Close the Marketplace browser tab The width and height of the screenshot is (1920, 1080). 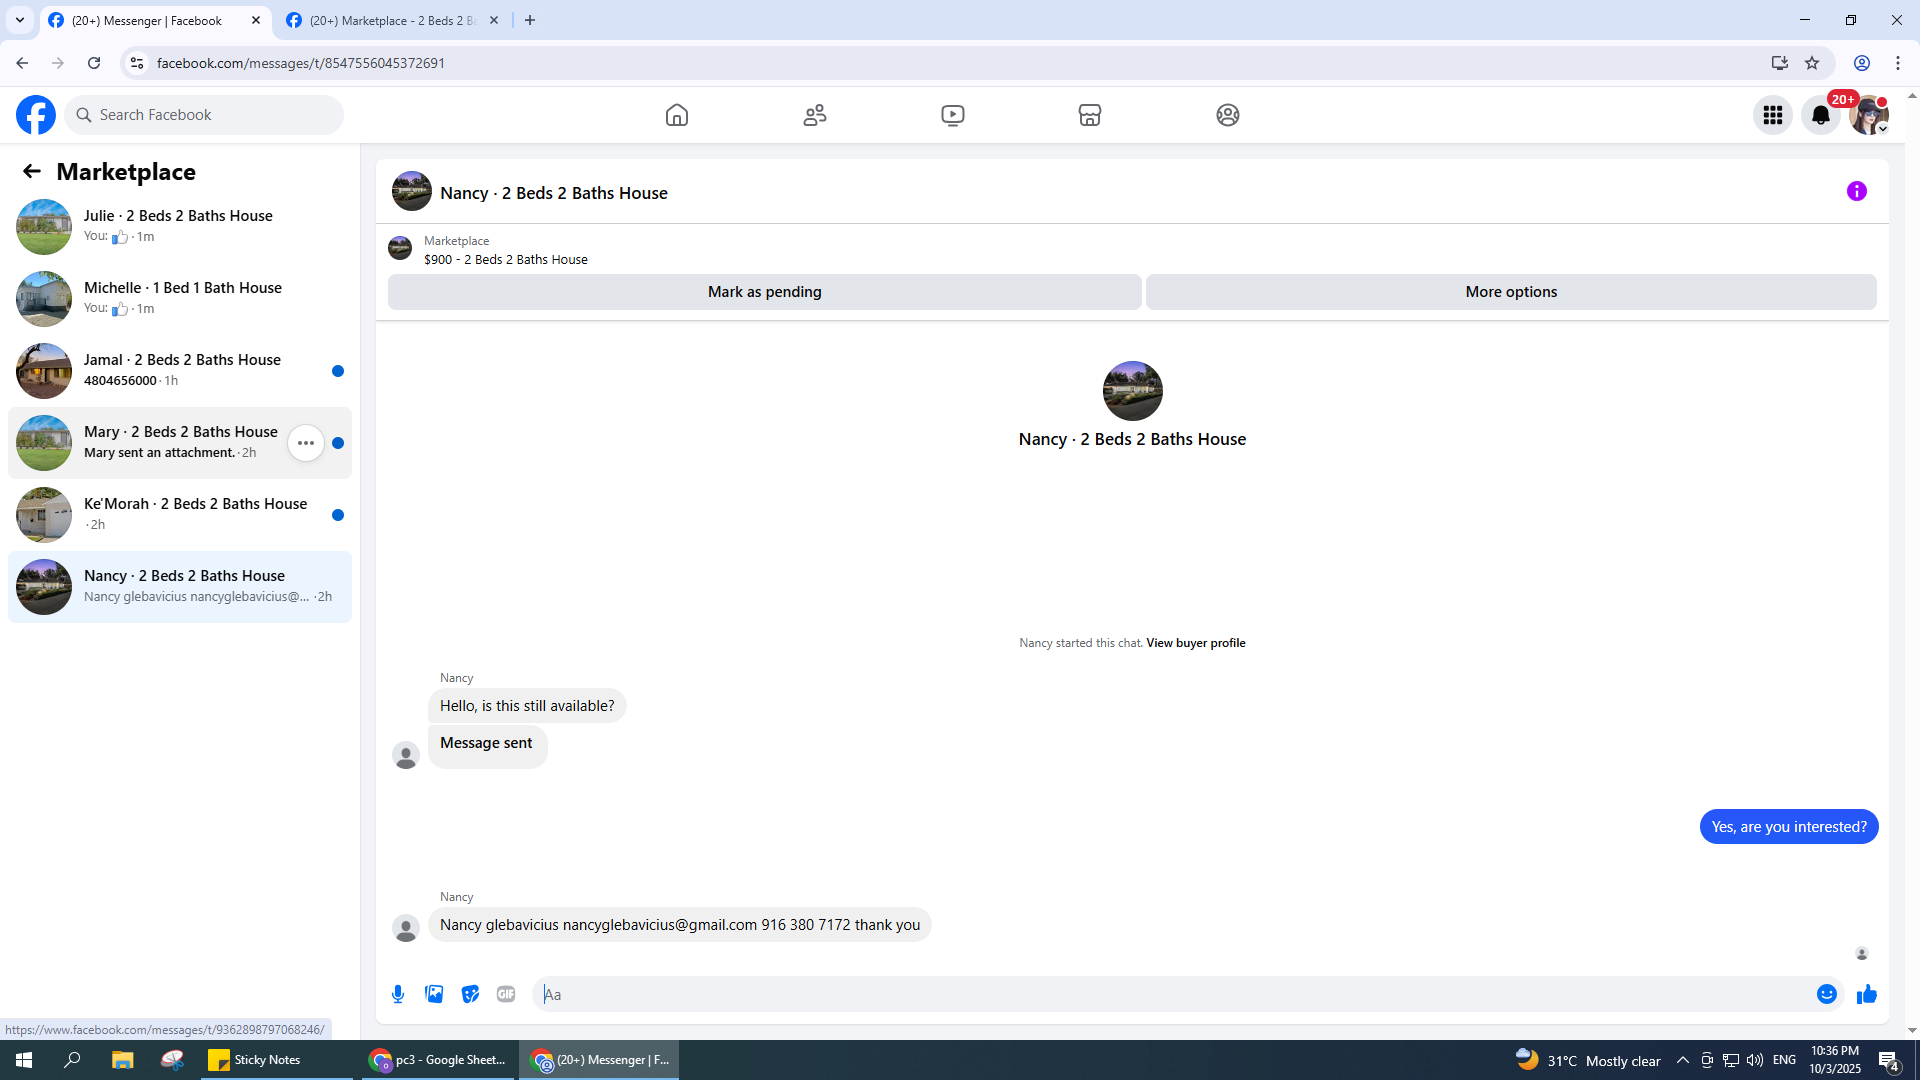click(x=494, y=20)
